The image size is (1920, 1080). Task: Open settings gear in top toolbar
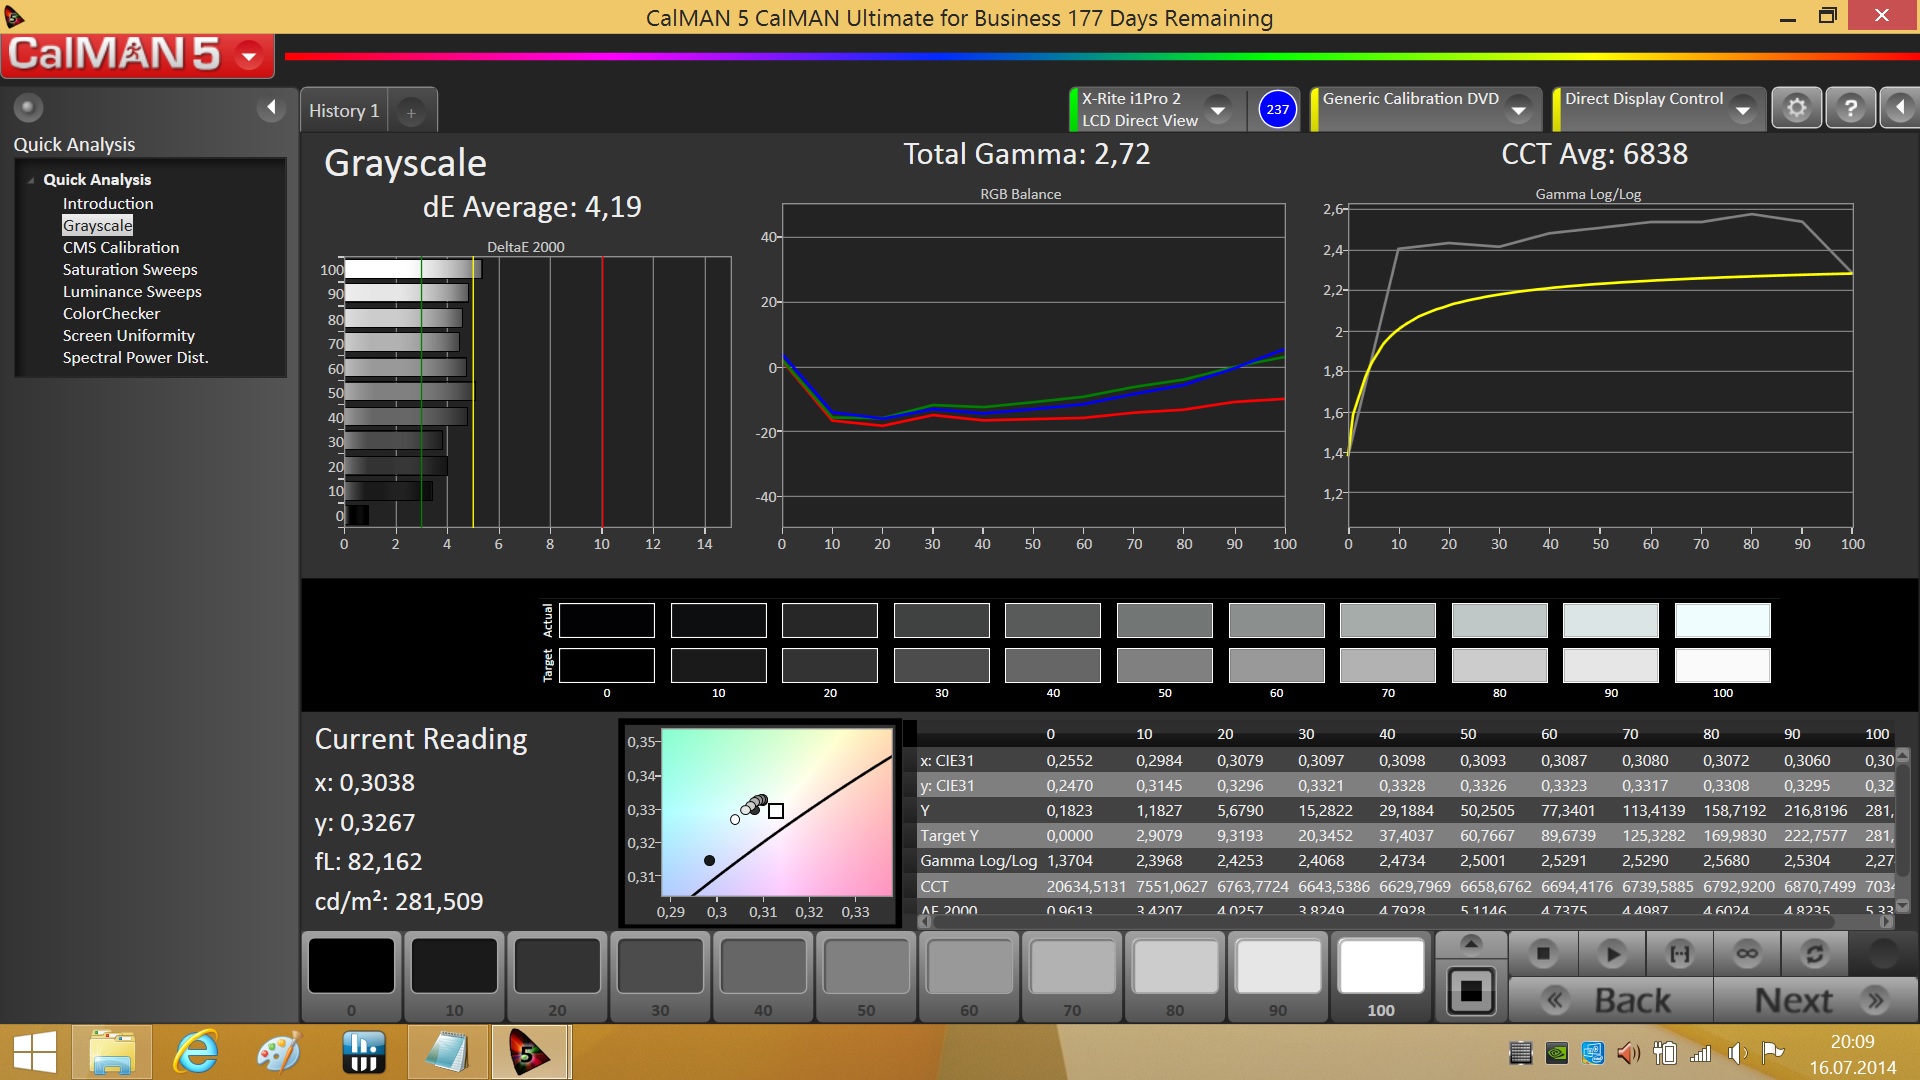click(x=1796, y=108)
